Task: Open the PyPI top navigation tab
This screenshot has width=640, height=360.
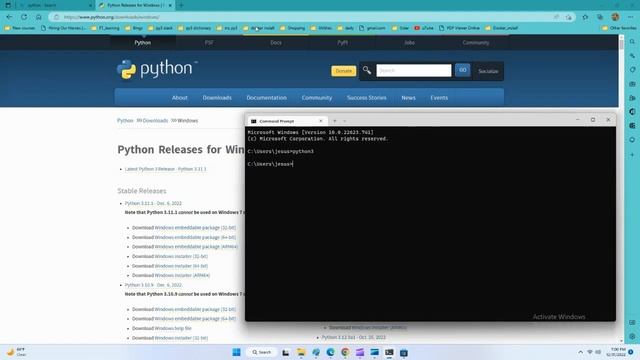Action: point(342,42)
